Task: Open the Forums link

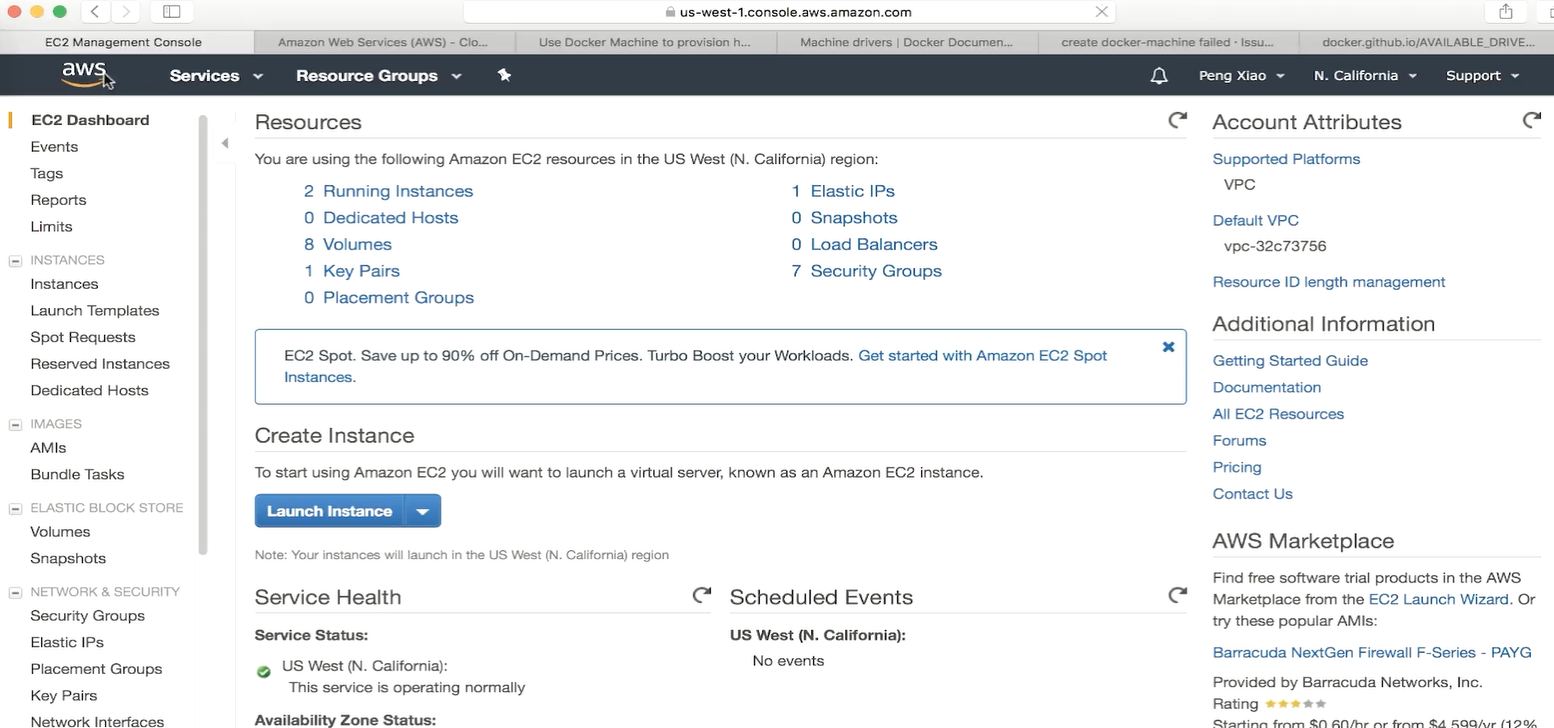Action: click(1240, 441)
